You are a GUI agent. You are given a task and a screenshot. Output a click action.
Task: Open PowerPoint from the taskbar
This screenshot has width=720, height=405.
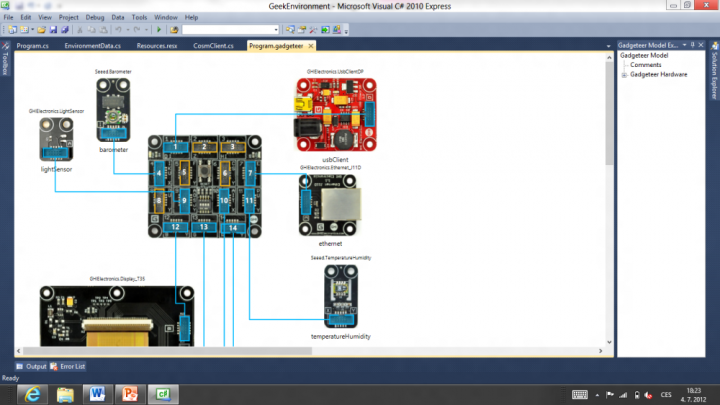tap(130, 394)
